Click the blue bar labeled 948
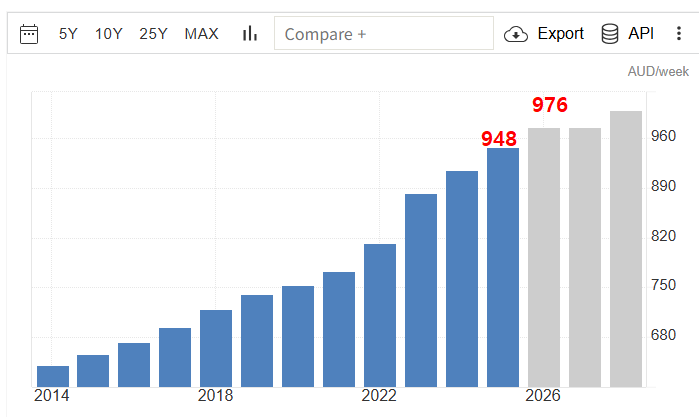 point(503,267)
